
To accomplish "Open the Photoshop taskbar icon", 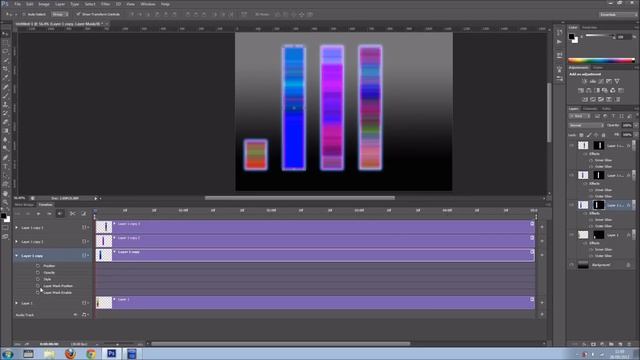I will coord(111,353).
